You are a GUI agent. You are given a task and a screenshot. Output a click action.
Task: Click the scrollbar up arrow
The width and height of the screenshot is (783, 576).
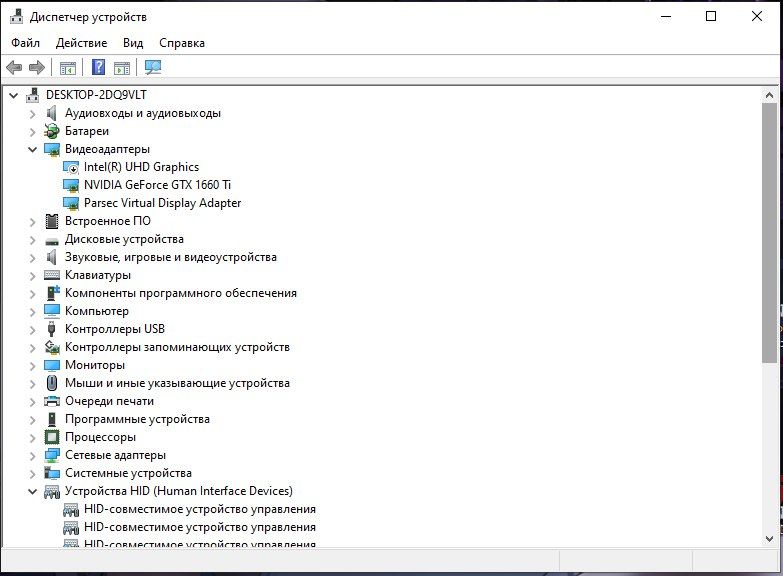click(x=769, y=95)
